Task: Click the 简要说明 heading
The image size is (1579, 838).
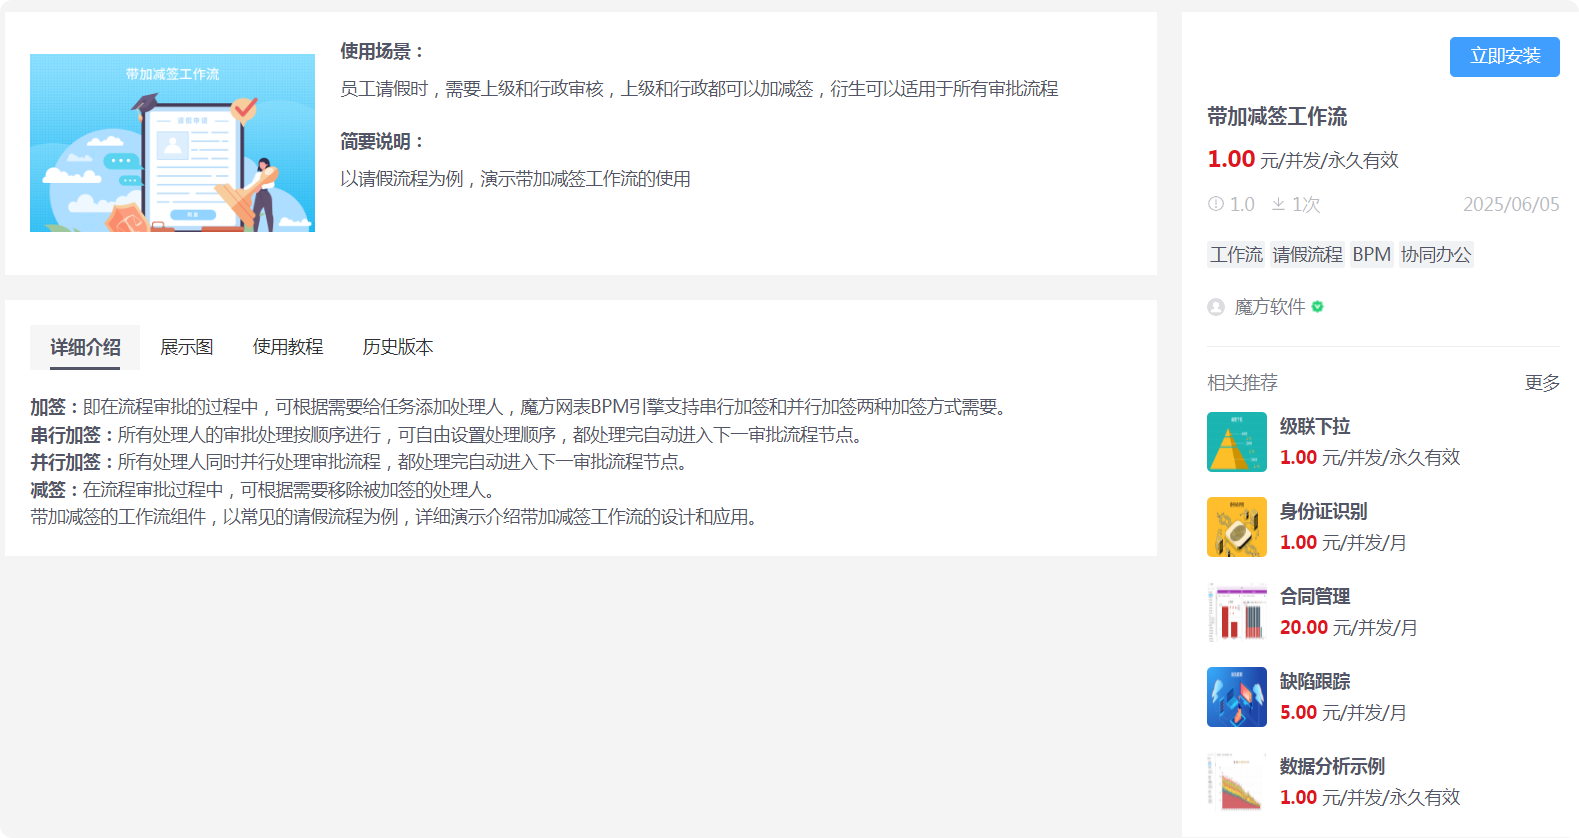Action: [x=383, y=142]
